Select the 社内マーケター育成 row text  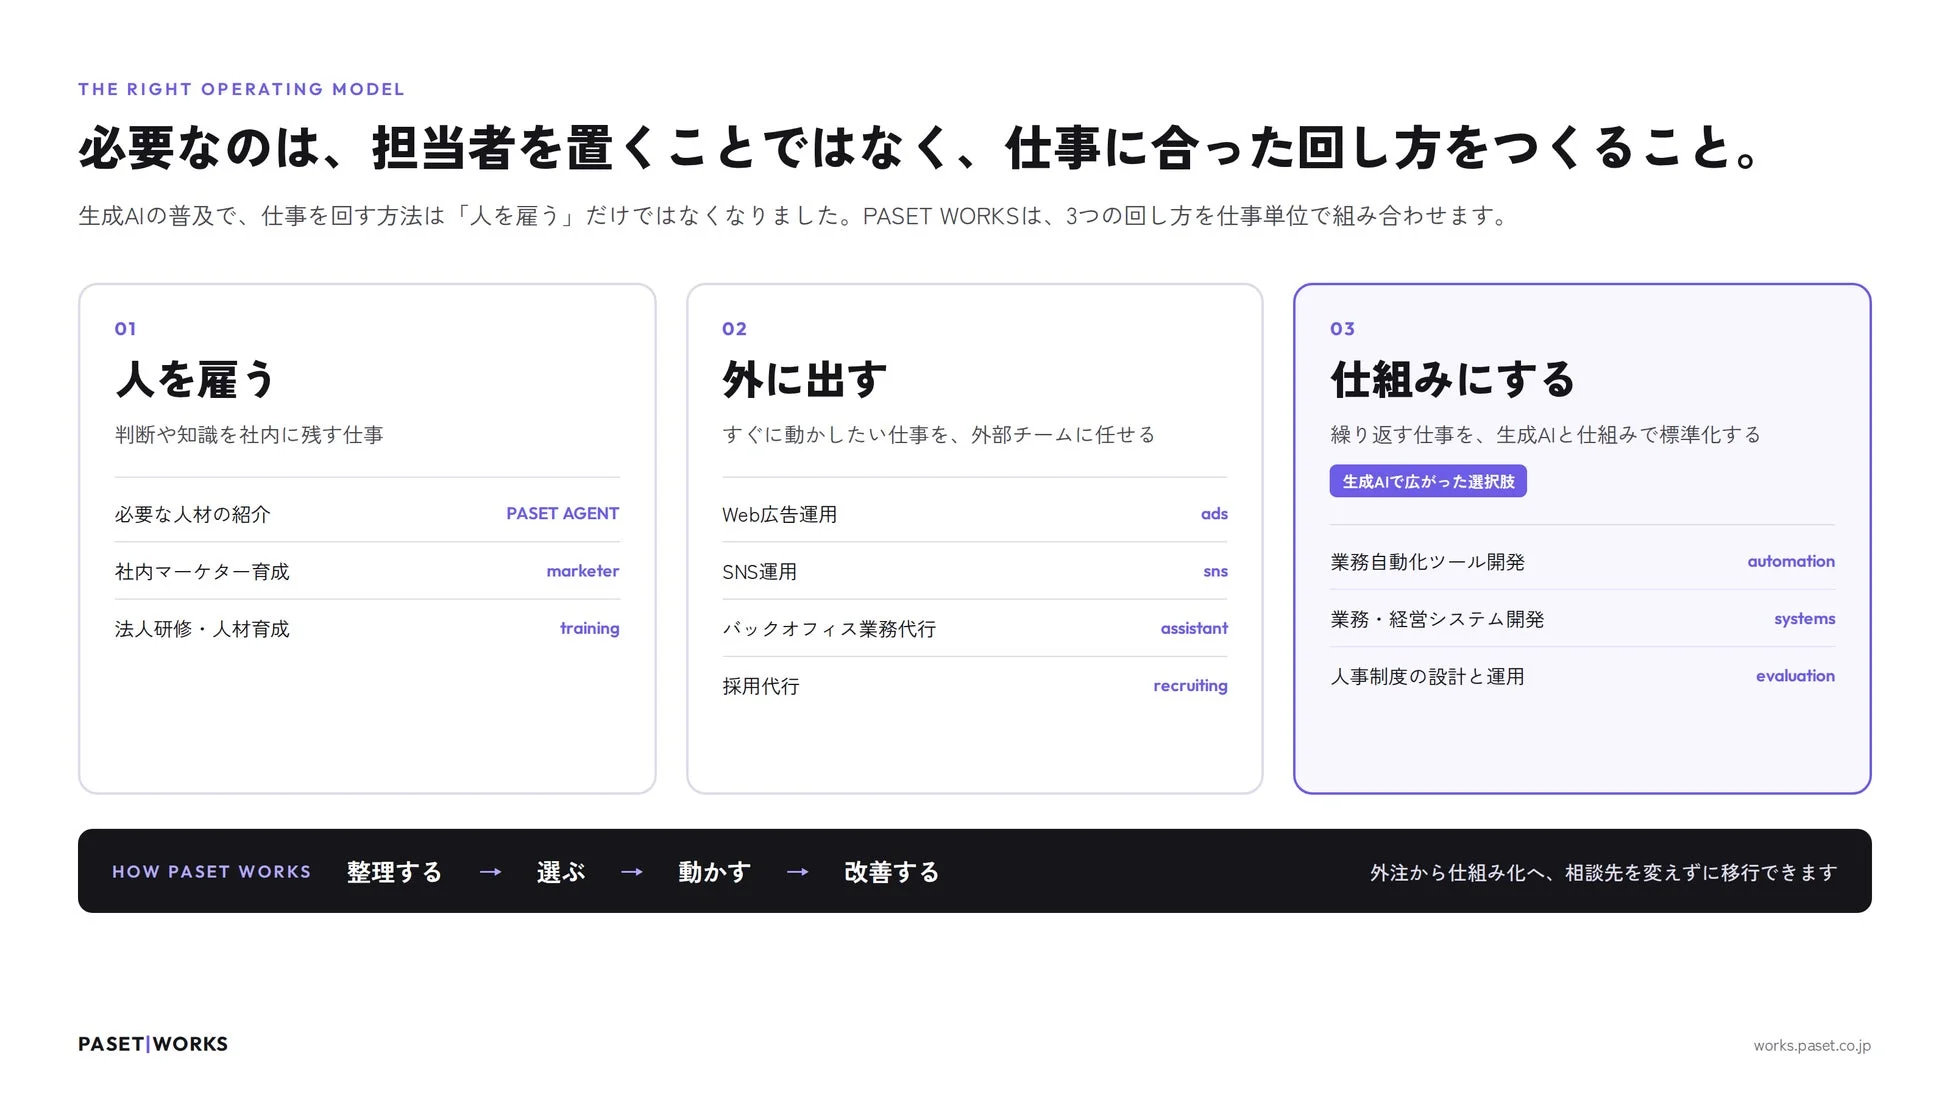tap(202, 572)
